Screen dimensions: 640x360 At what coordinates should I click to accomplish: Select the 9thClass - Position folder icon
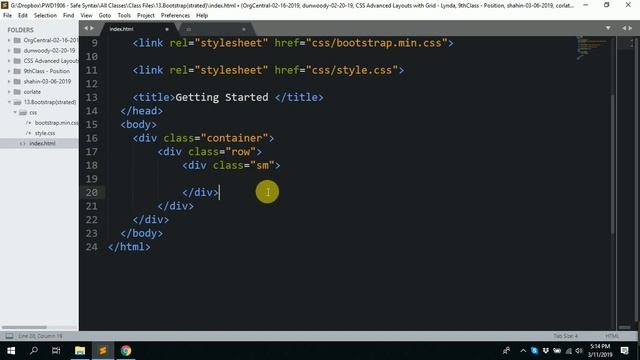tap(17, 71)
